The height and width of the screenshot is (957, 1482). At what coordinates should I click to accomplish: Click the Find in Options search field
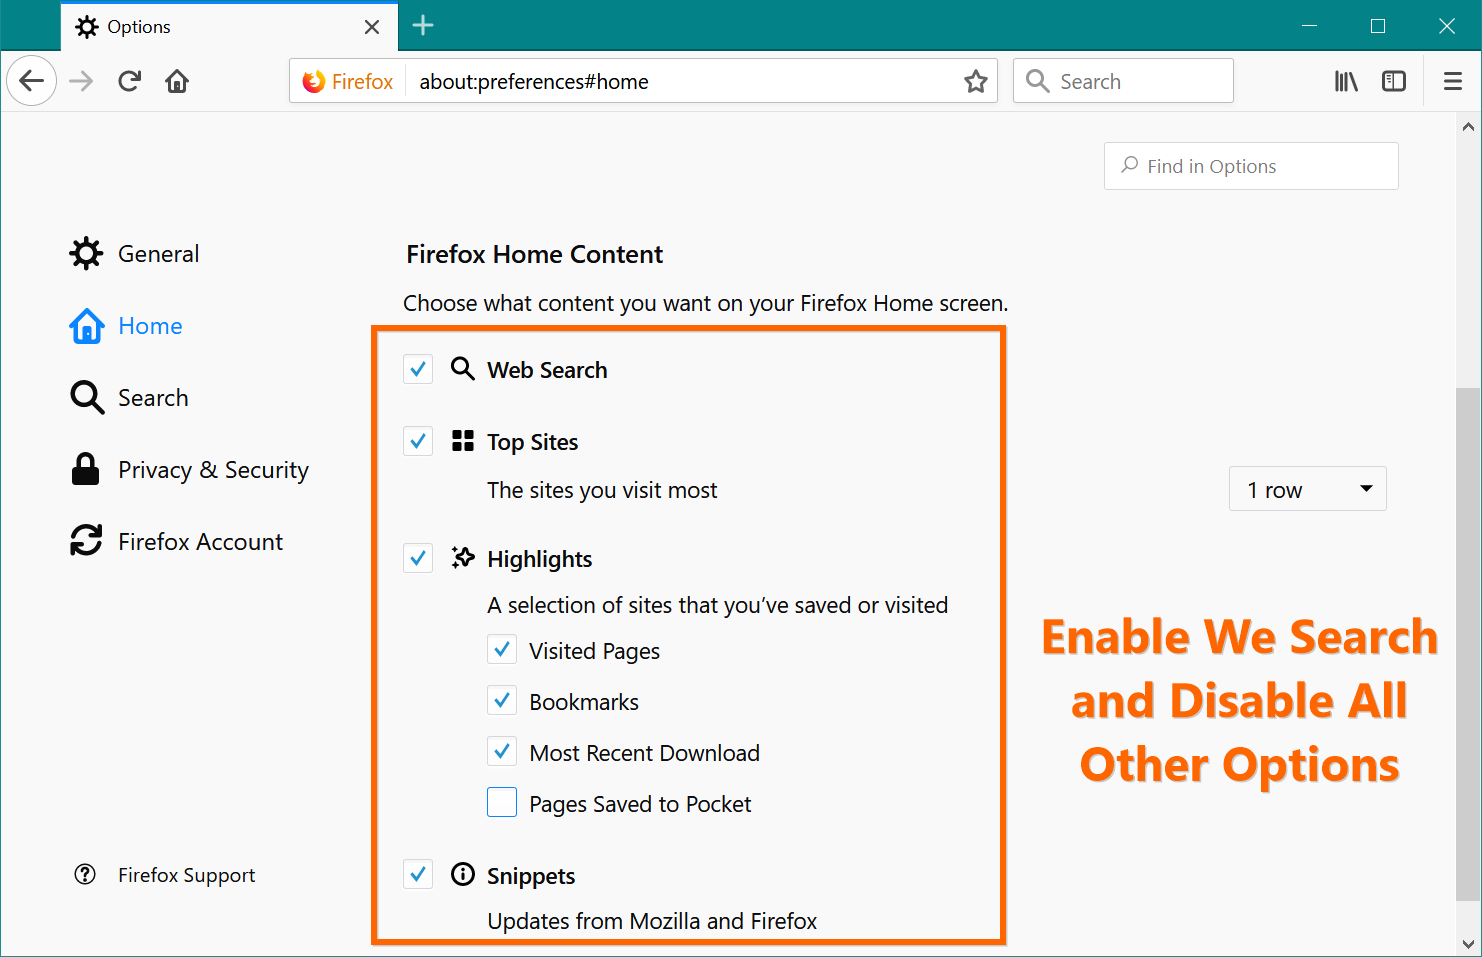click(1250, 166)
